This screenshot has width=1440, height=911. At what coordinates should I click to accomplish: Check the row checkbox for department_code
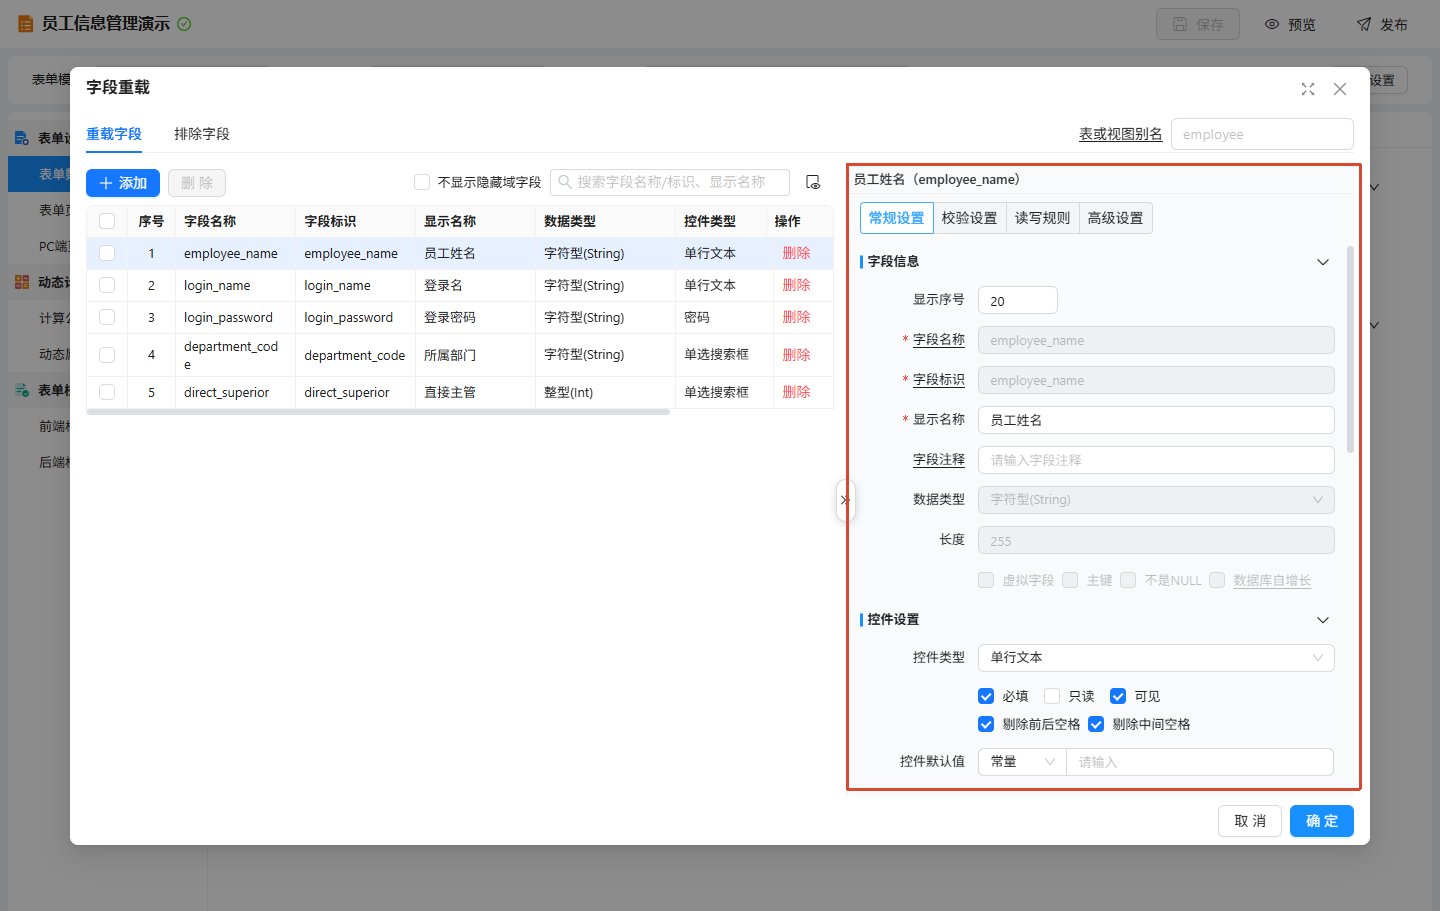click(107, 355)
